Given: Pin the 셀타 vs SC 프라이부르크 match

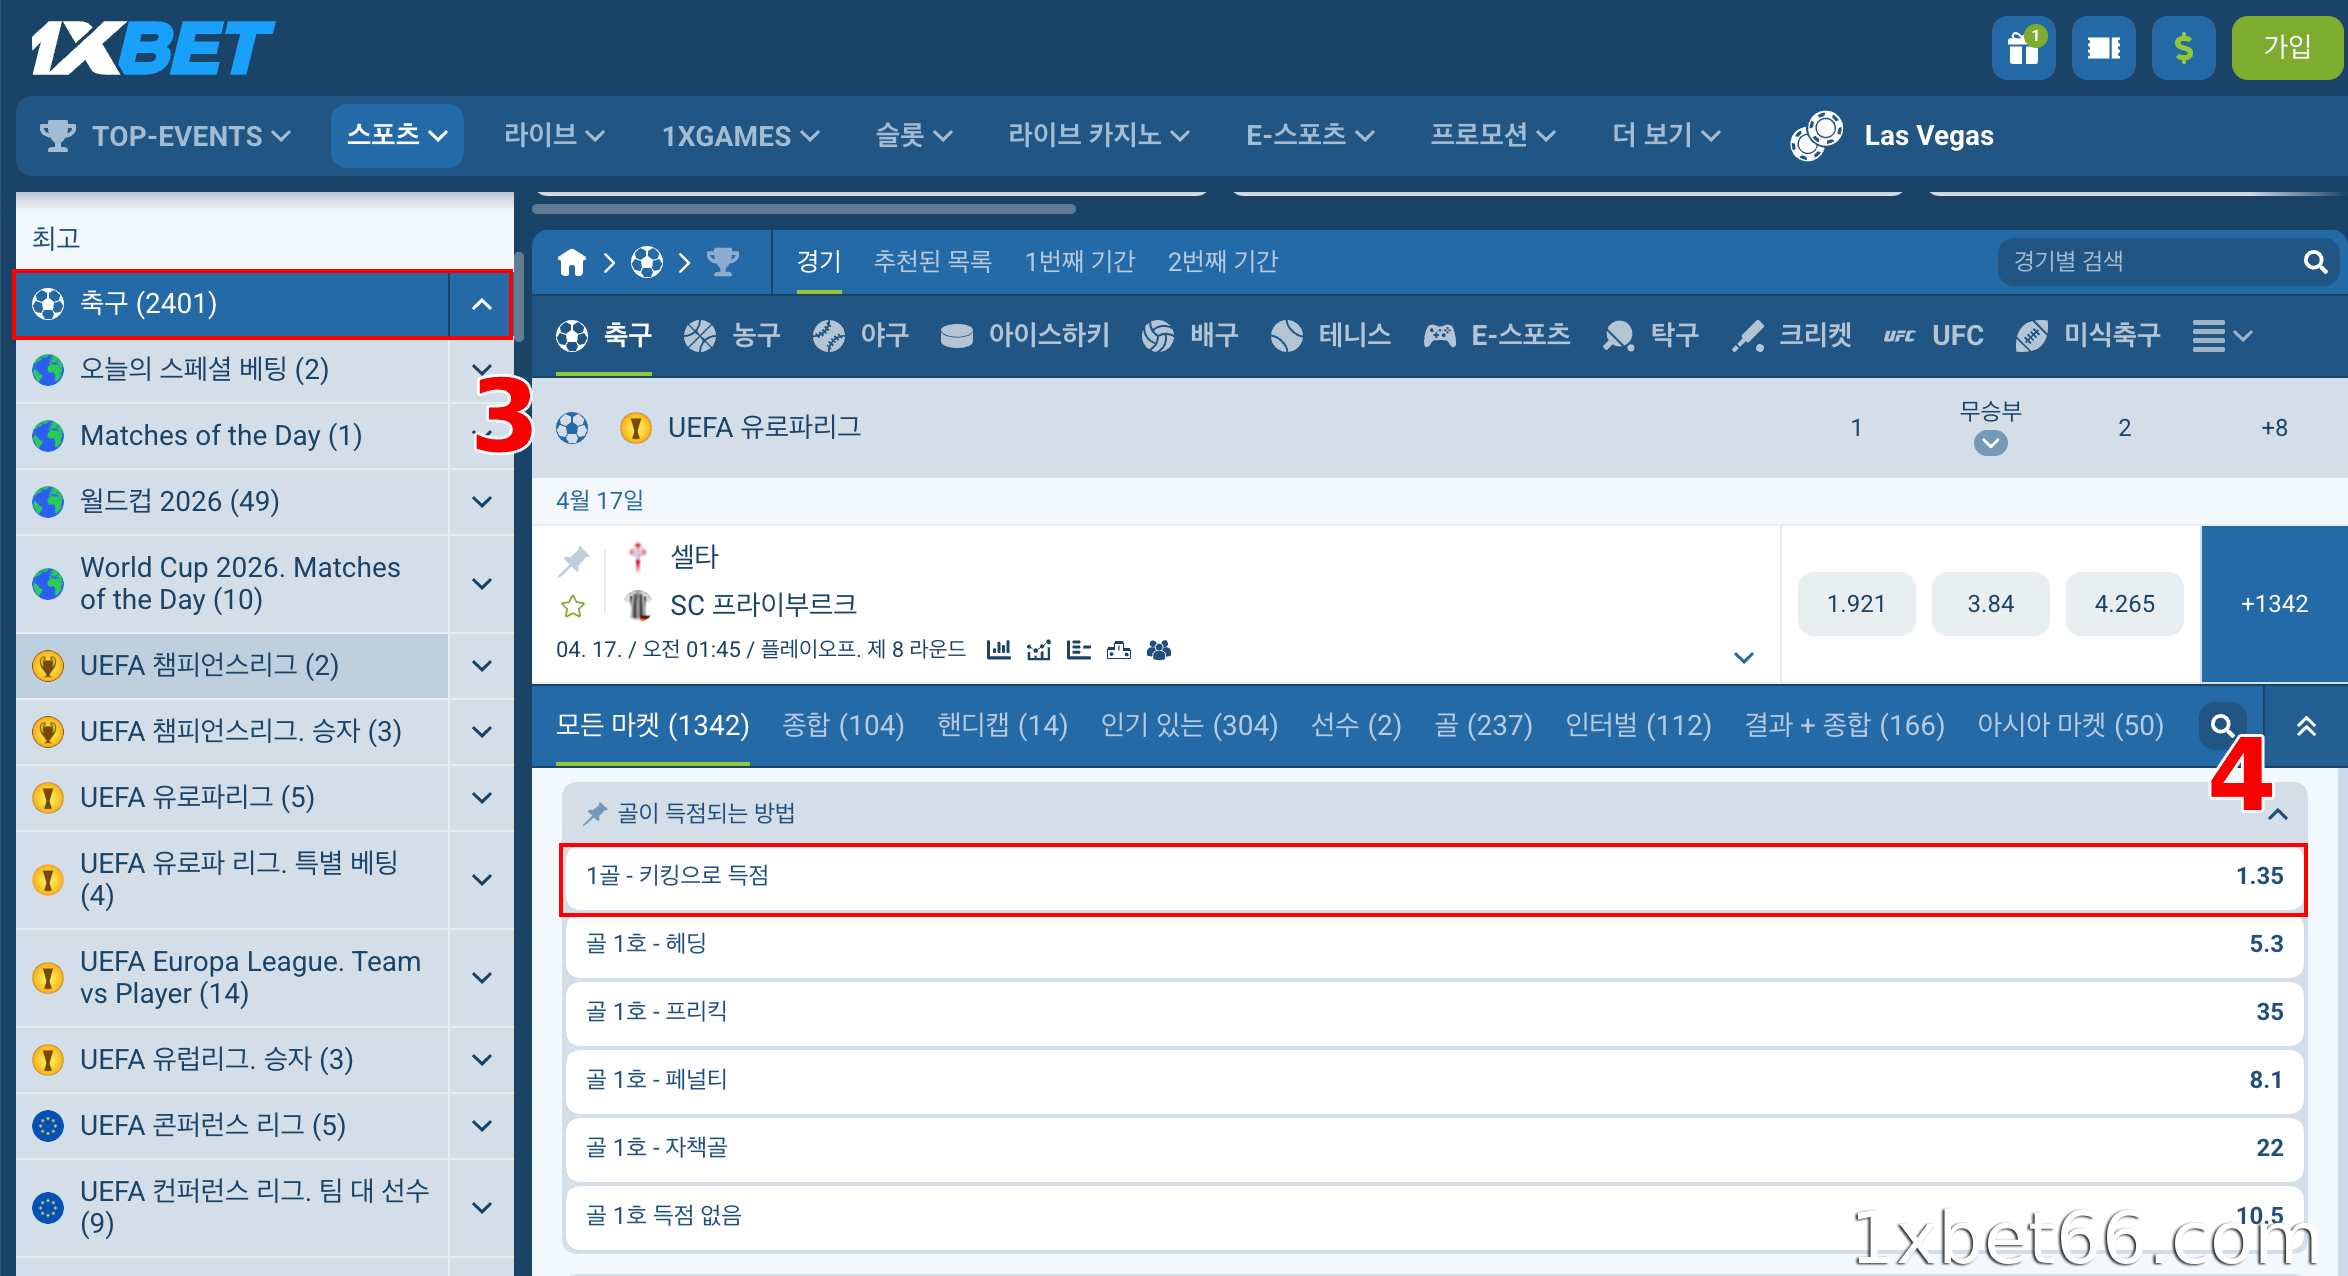Looking at the screenshot, I should tap(573, 561).
